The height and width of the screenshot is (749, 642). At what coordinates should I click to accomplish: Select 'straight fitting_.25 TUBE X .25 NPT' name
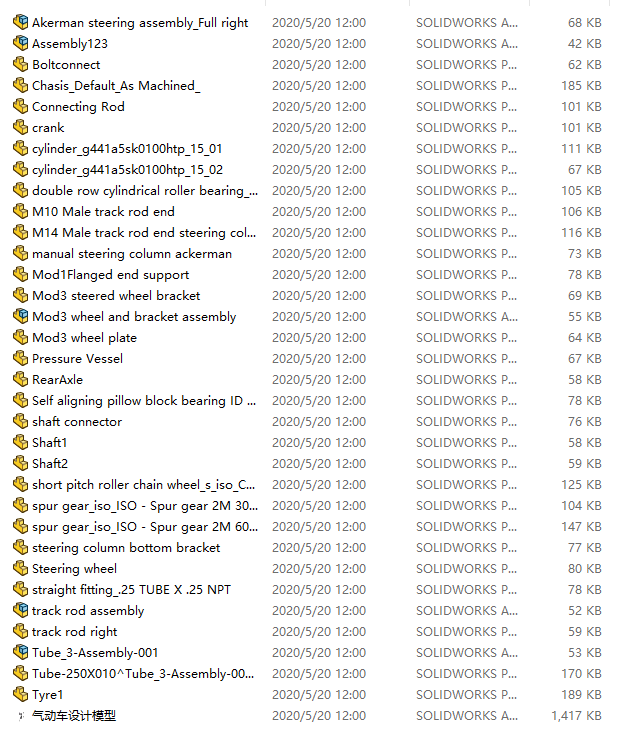[131, 589]
